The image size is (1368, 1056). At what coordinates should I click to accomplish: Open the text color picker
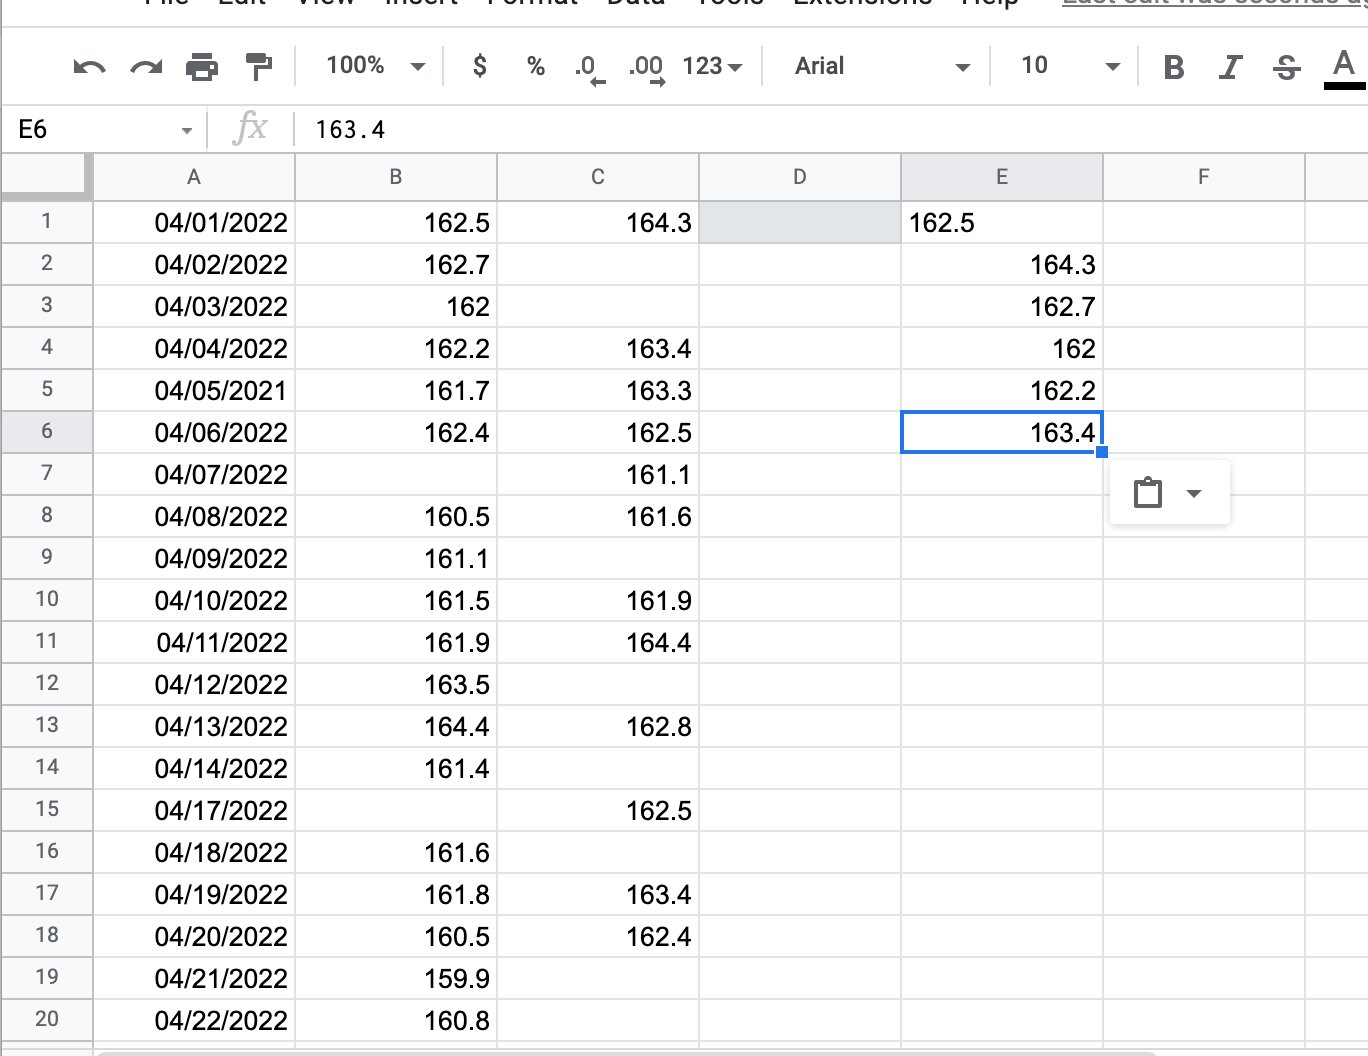coord(1344,67)
